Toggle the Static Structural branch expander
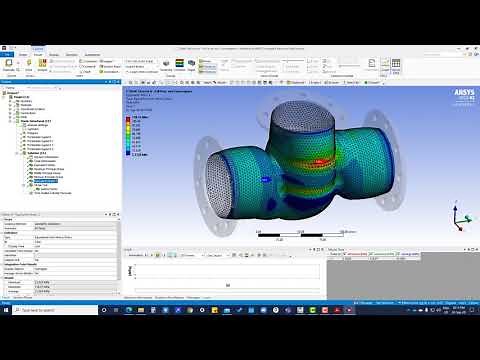This screenshot has height=360, width=480. point(10,121)
